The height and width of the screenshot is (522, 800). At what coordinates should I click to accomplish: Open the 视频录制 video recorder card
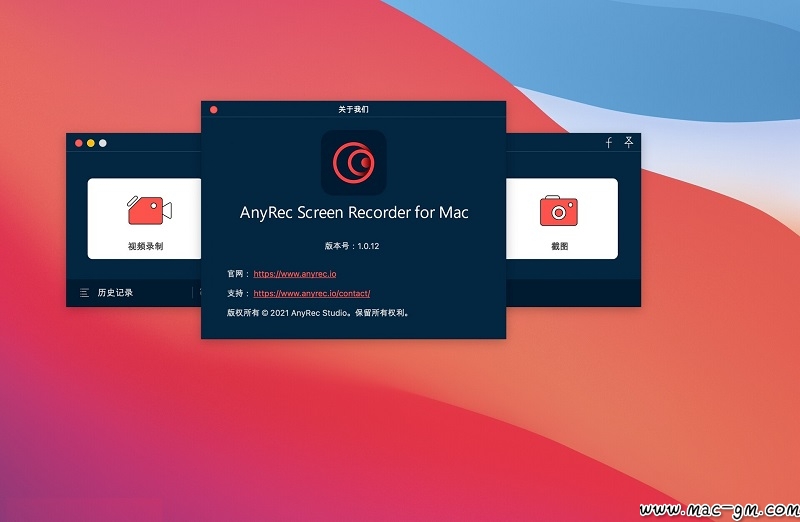point(144,218)
